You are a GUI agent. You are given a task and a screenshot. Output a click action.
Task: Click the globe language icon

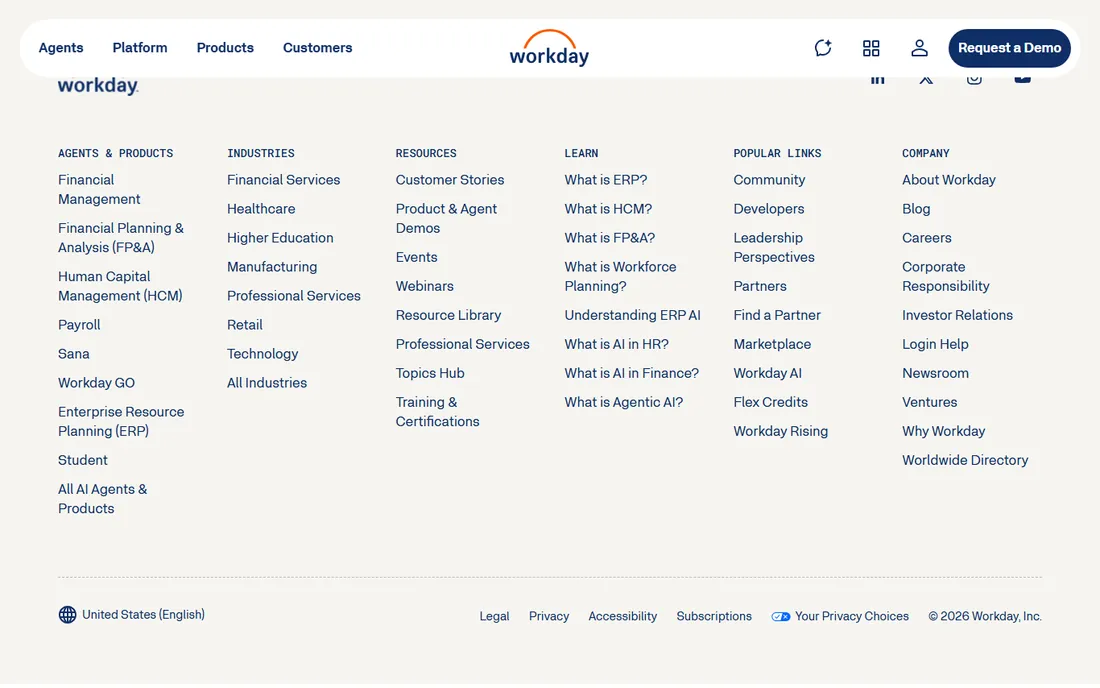pyautogui.click(x=67, y=615)
